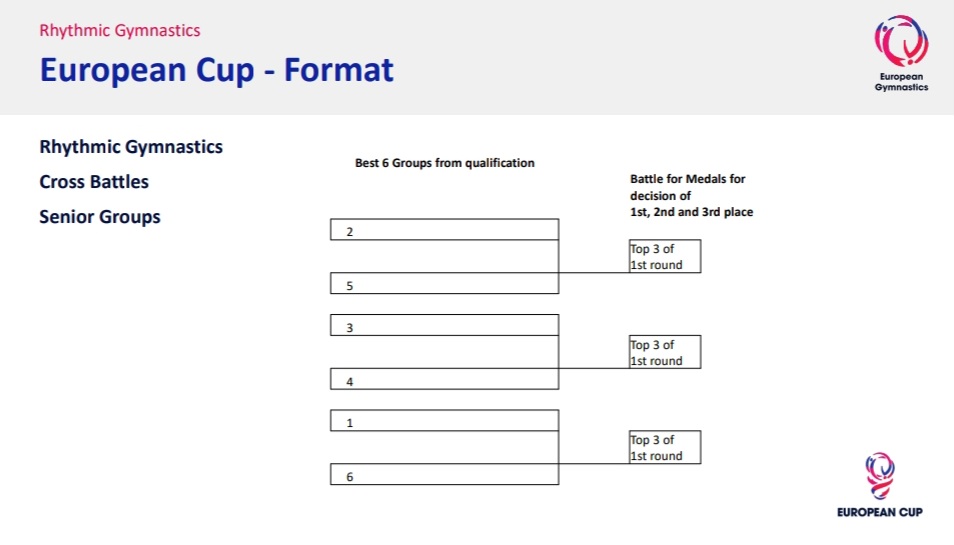Screen dimensions: 954x545
Task: Select the bracket box labeled 3
Action: 444,325
